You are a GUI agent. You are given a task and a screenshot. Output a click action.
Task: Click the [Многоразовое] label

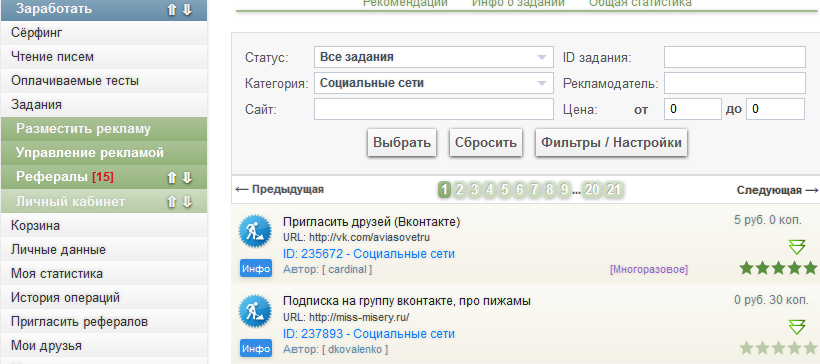coord(648,270)
